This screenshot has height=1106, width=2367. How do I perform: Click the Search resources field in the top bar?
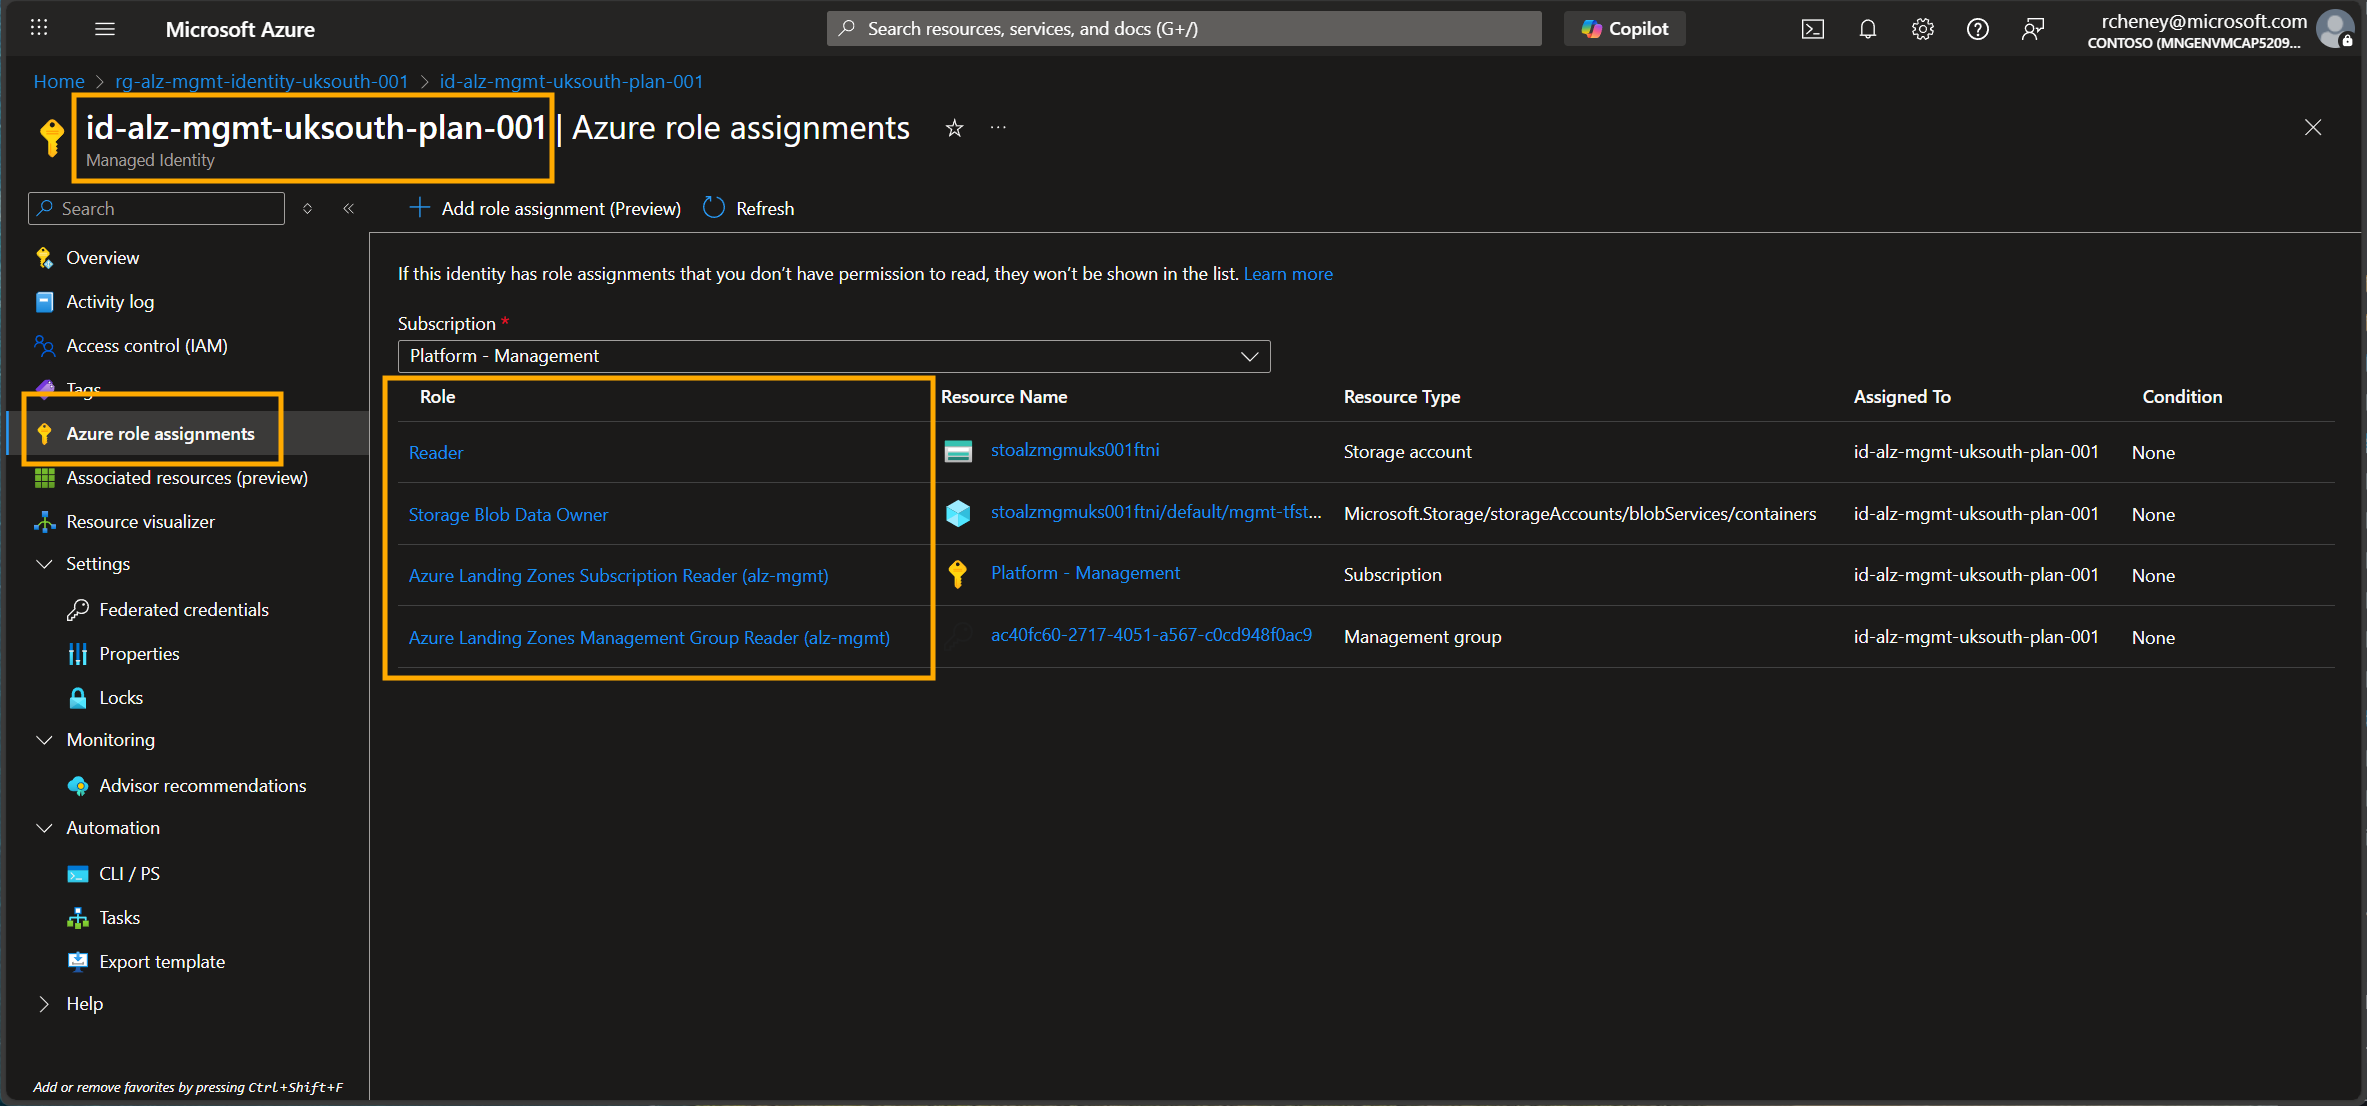pos(1183,28)
